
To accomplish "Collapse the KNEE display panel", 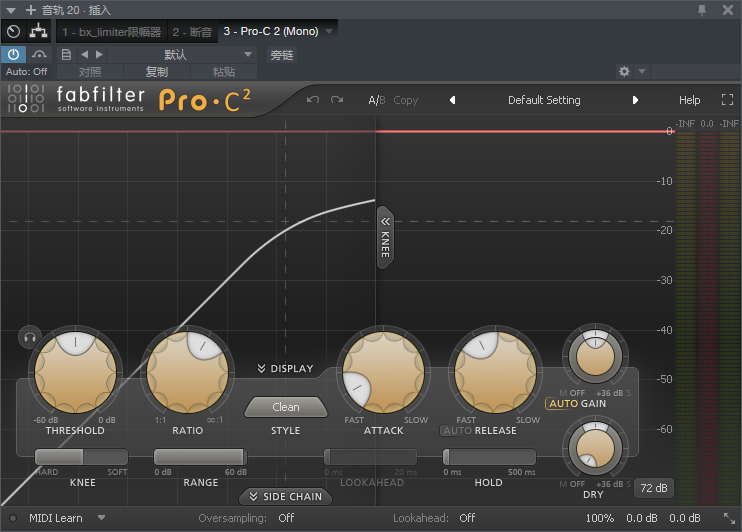I will pos(385,237).
